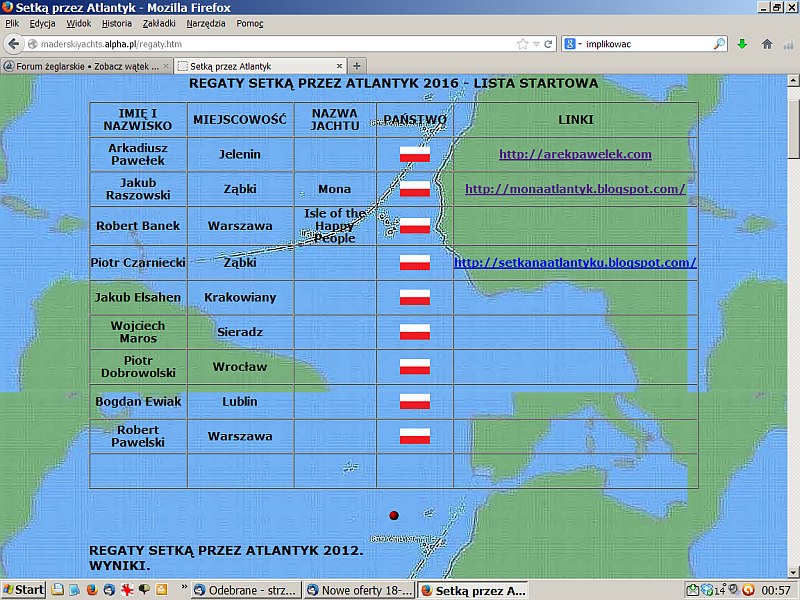Open the arekpawelek.com link
The height and width of the screenshot is (600, 800).
pyautogui.click(x=575, y=154)
